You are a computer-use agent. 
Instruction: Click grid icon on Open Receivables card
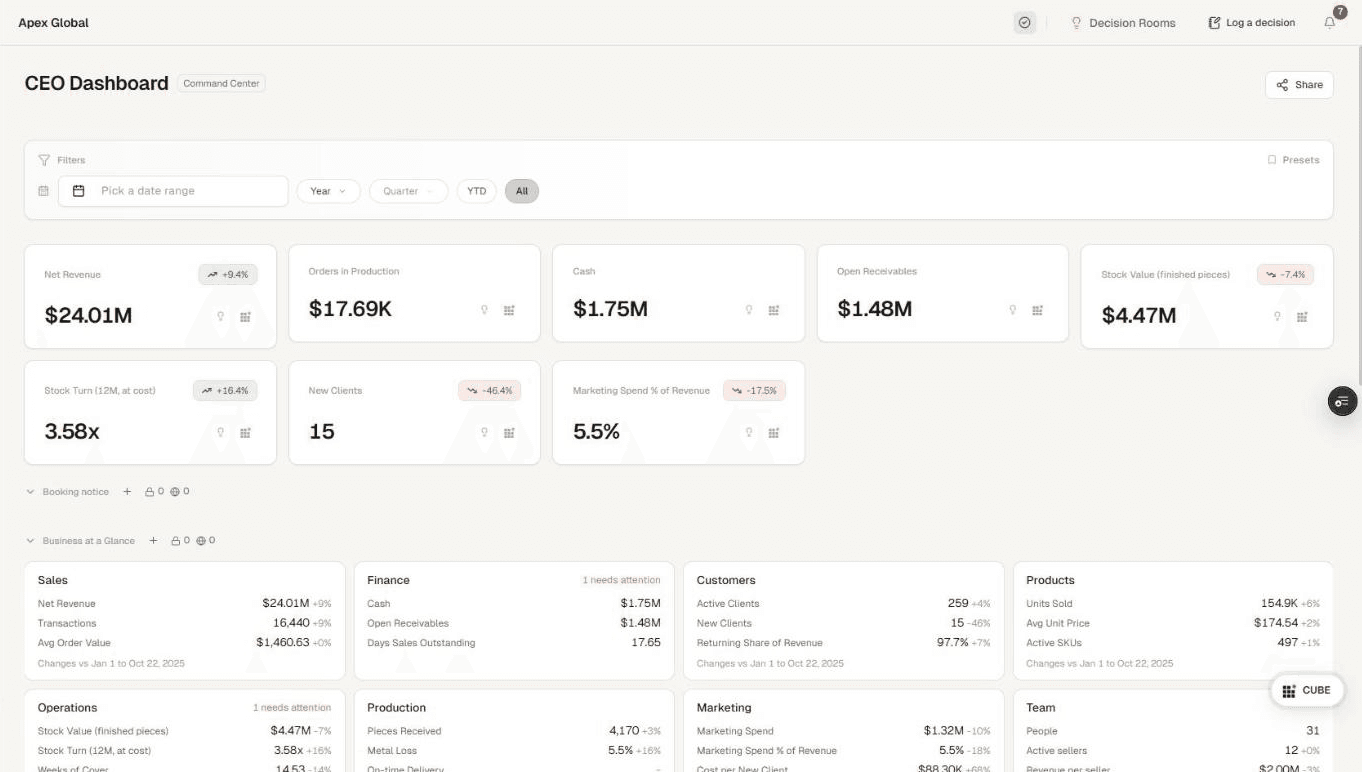coord(1037,310)
